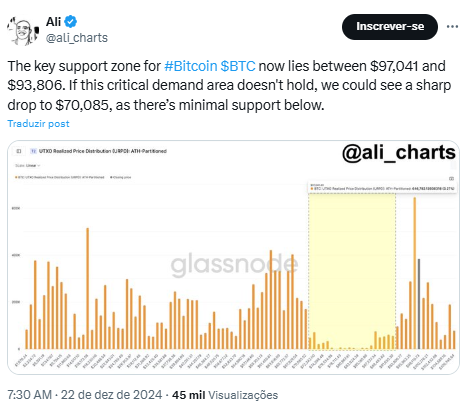
Task: Click the post timestamp 7:30 AM date
Action: coord(84,395)
